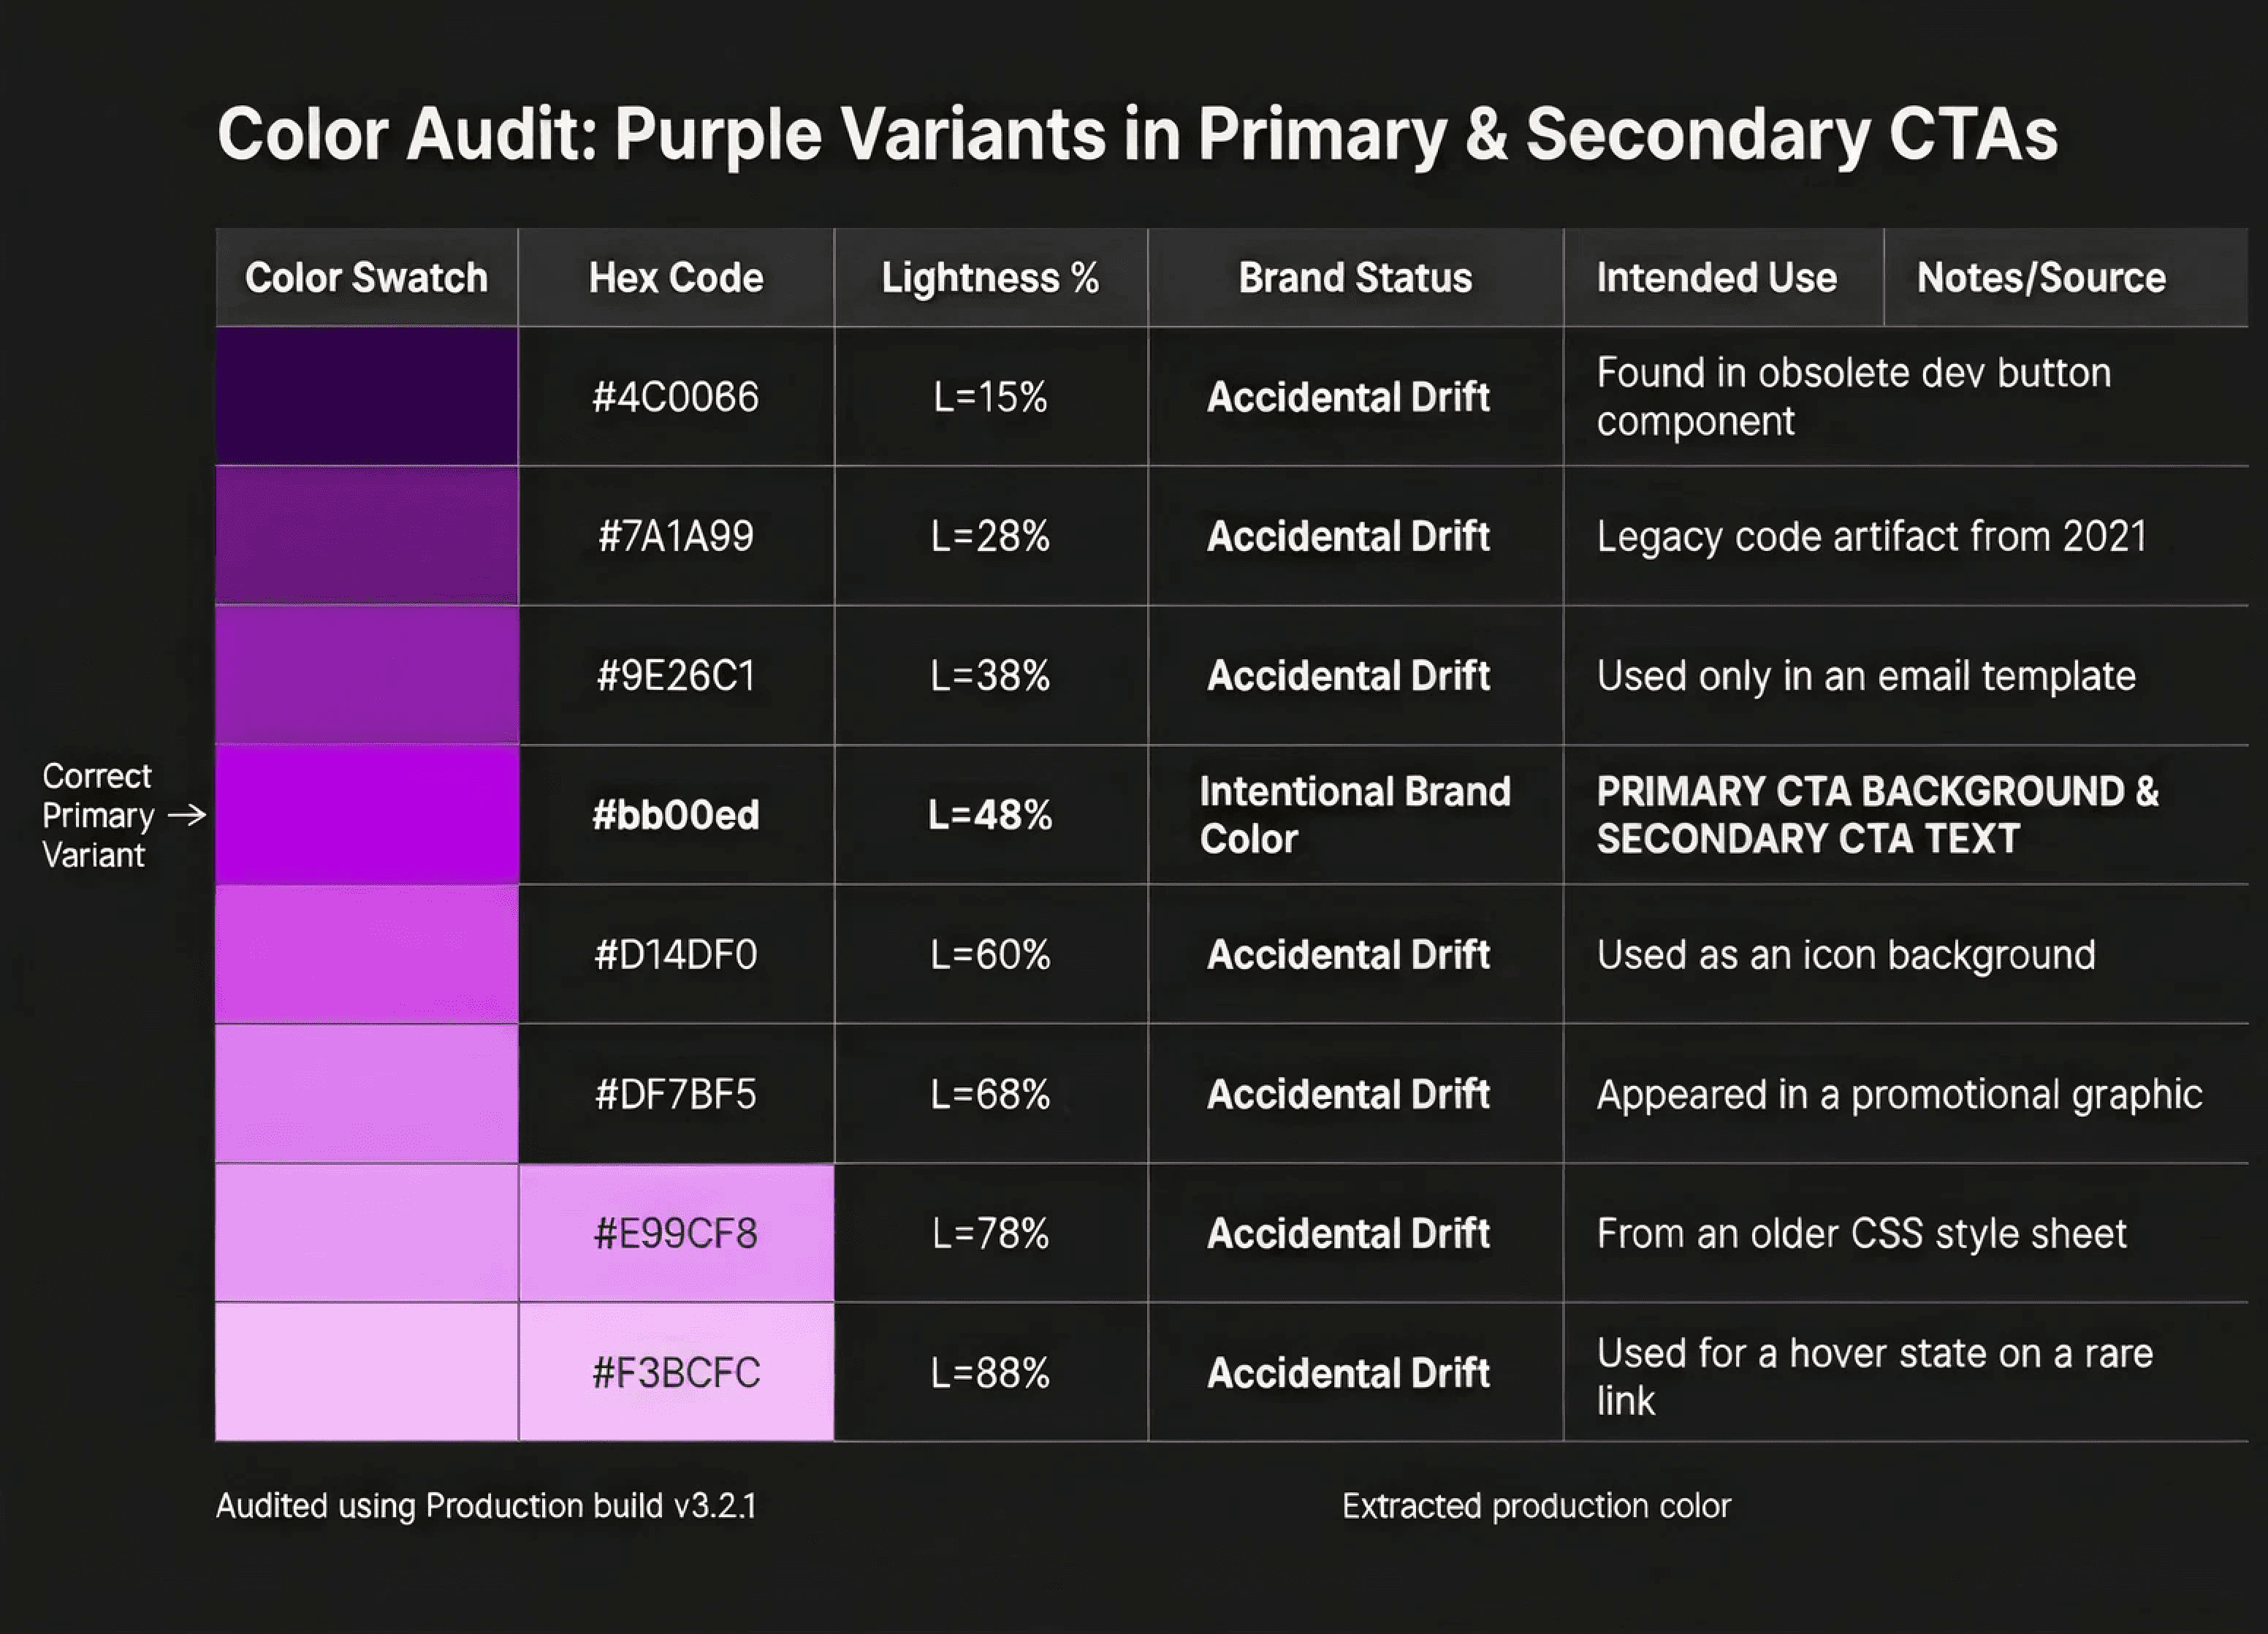The image size is (2268, 1634).
Task: Select the #7A1A99 color swatch
Action: 367,535
